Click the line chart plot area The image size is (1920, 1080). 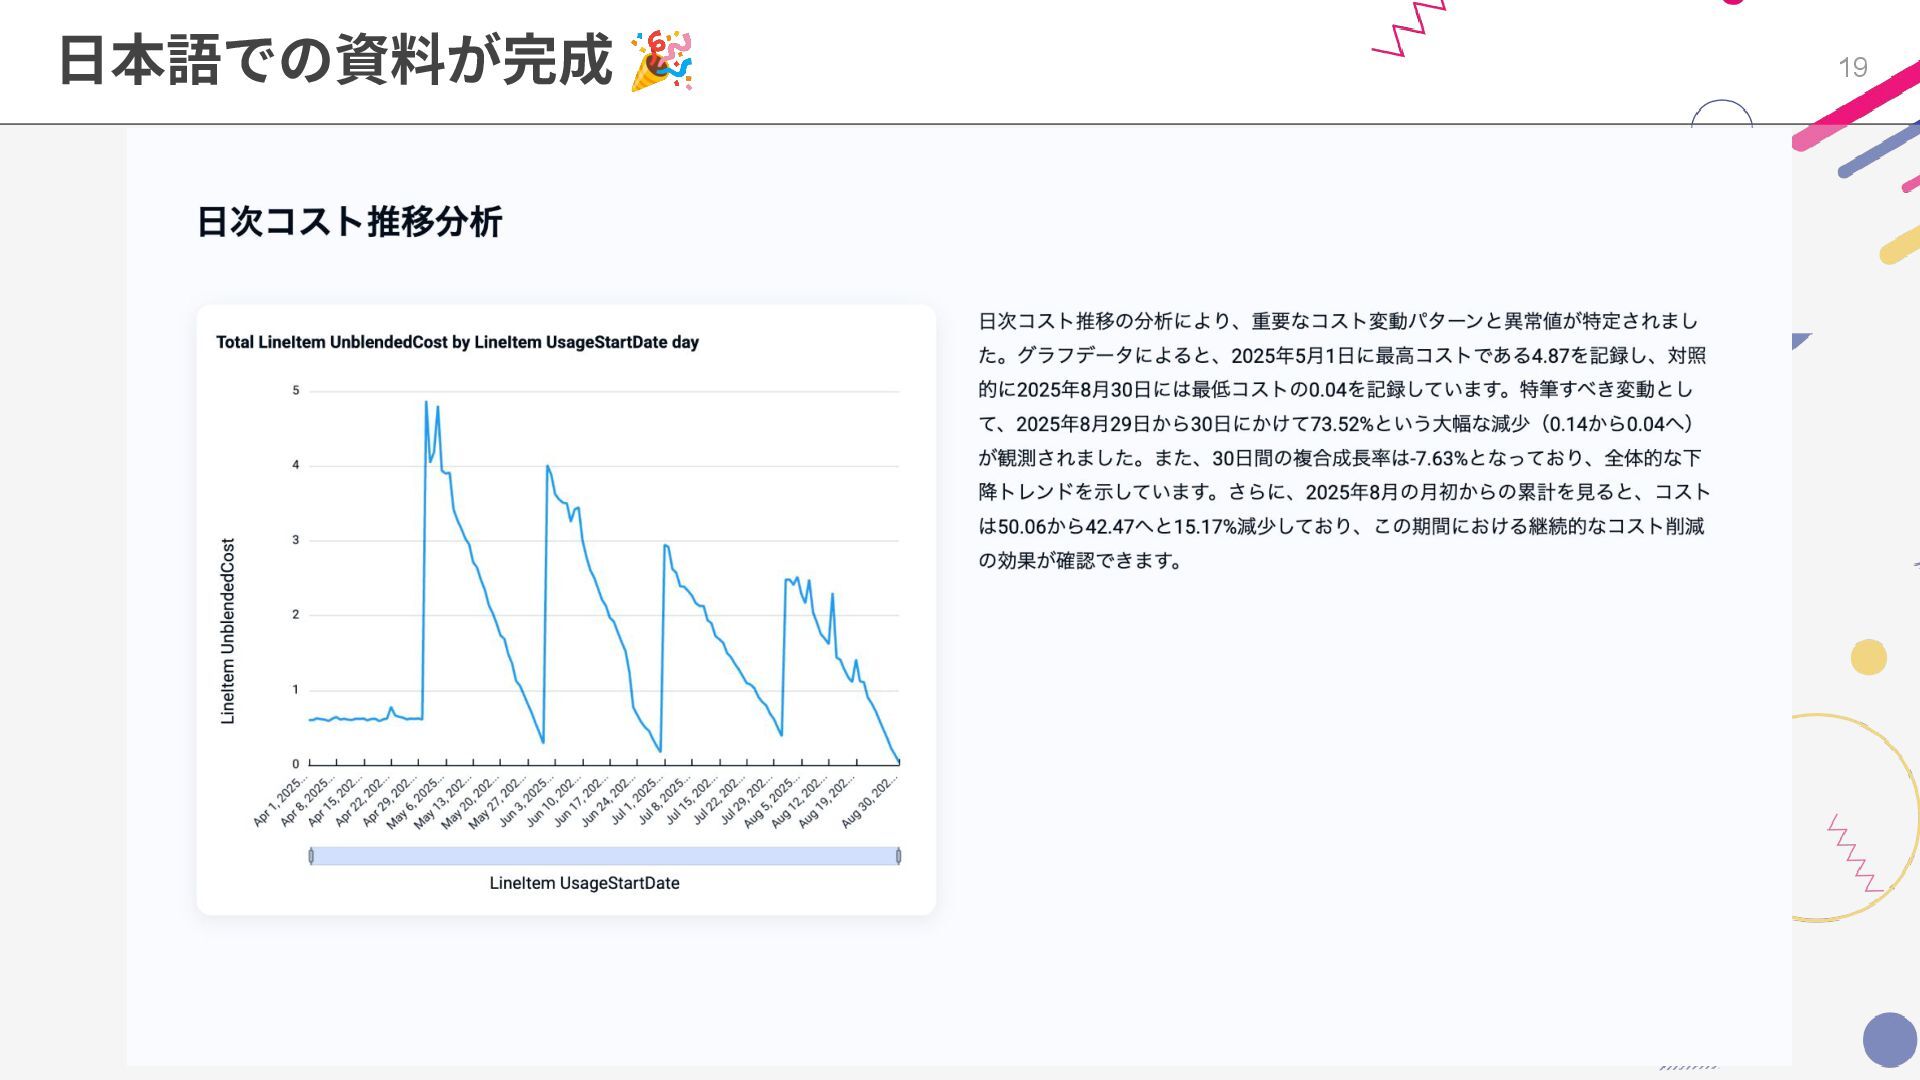(x=604, y=577)
